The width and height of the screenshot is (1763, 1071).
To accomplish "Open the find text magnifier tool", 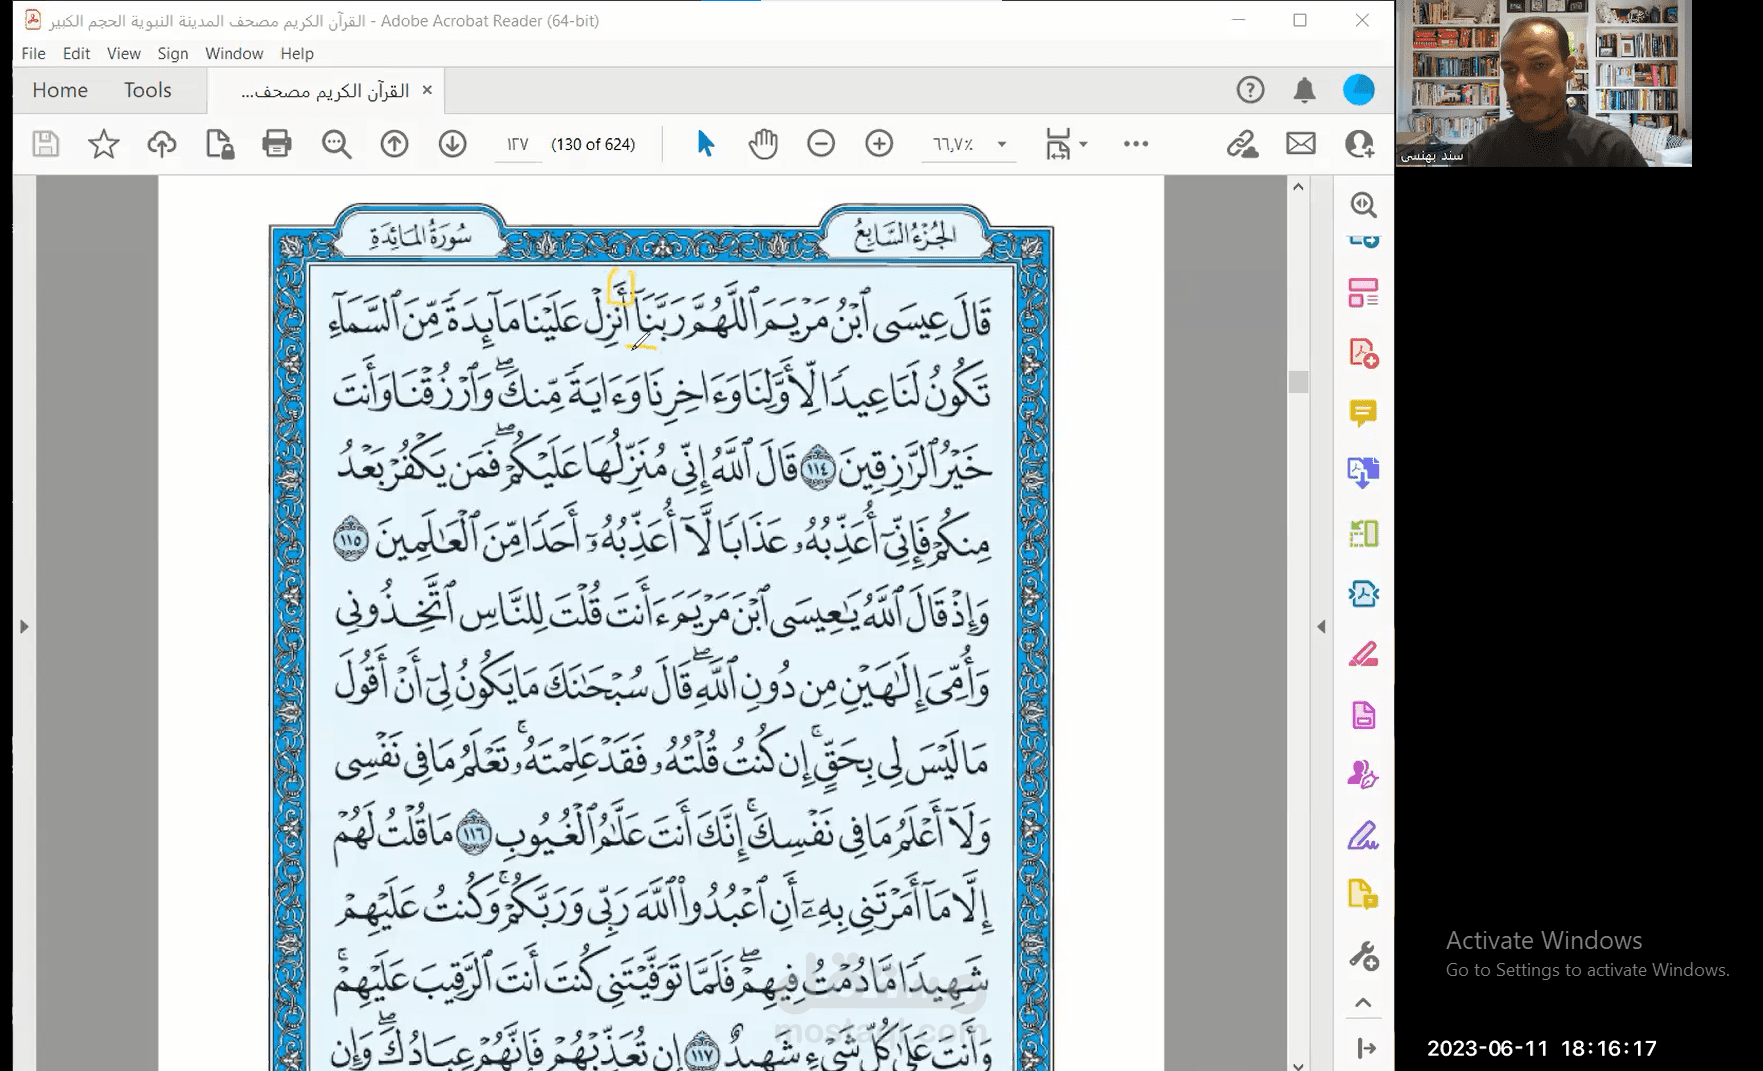I will coord(336,144).
